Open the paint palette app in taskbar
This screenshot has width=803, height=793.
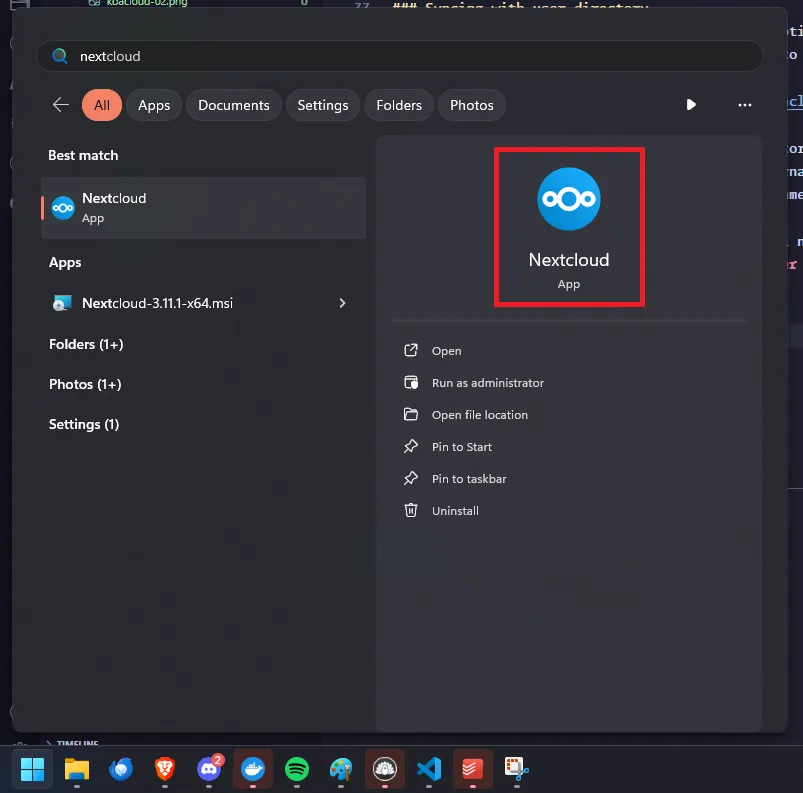pyautogui.click(x=341, y=769)
